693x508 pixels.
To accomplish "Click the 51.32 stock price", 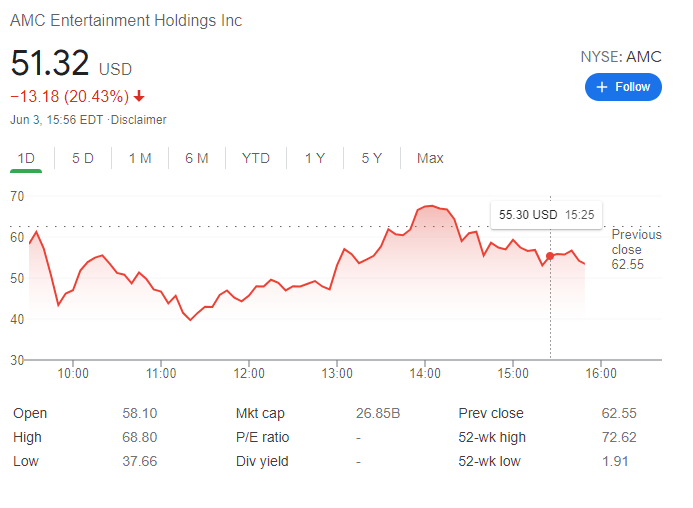I will click(x=50, y=64).
